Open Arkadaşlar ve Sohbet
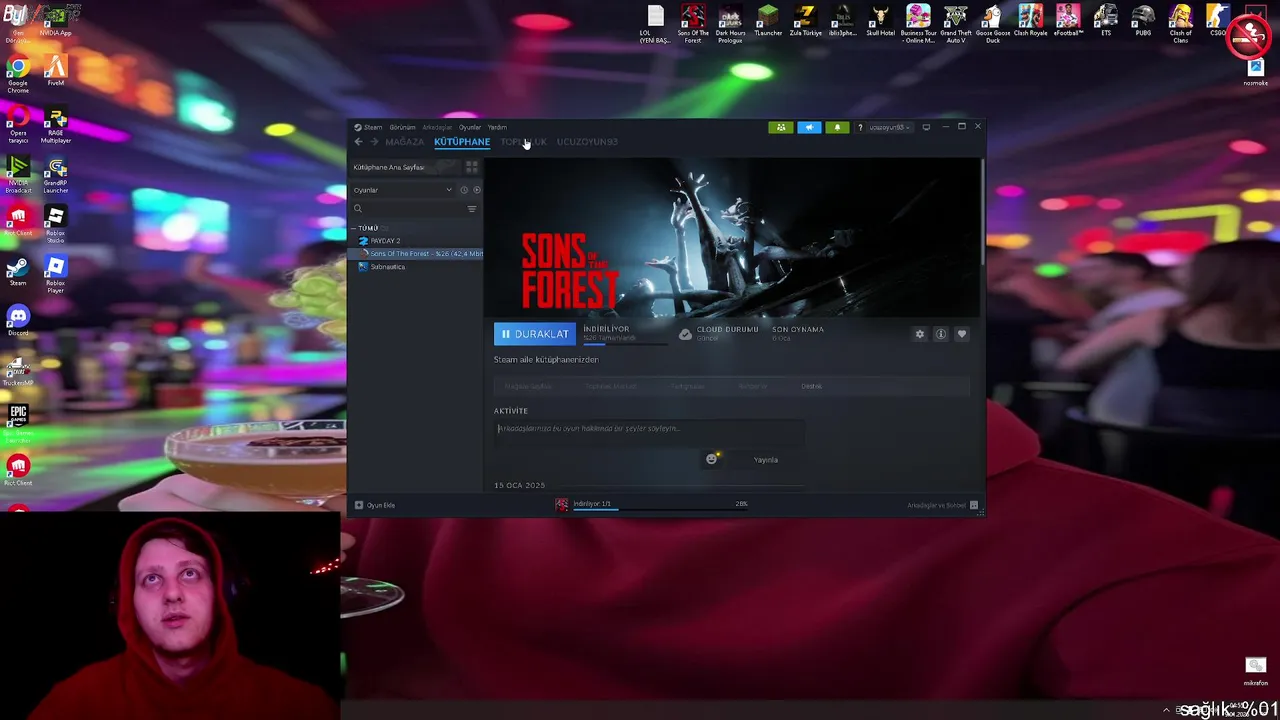This screenshot has height=720, width=1280. (x=943, y=505)
